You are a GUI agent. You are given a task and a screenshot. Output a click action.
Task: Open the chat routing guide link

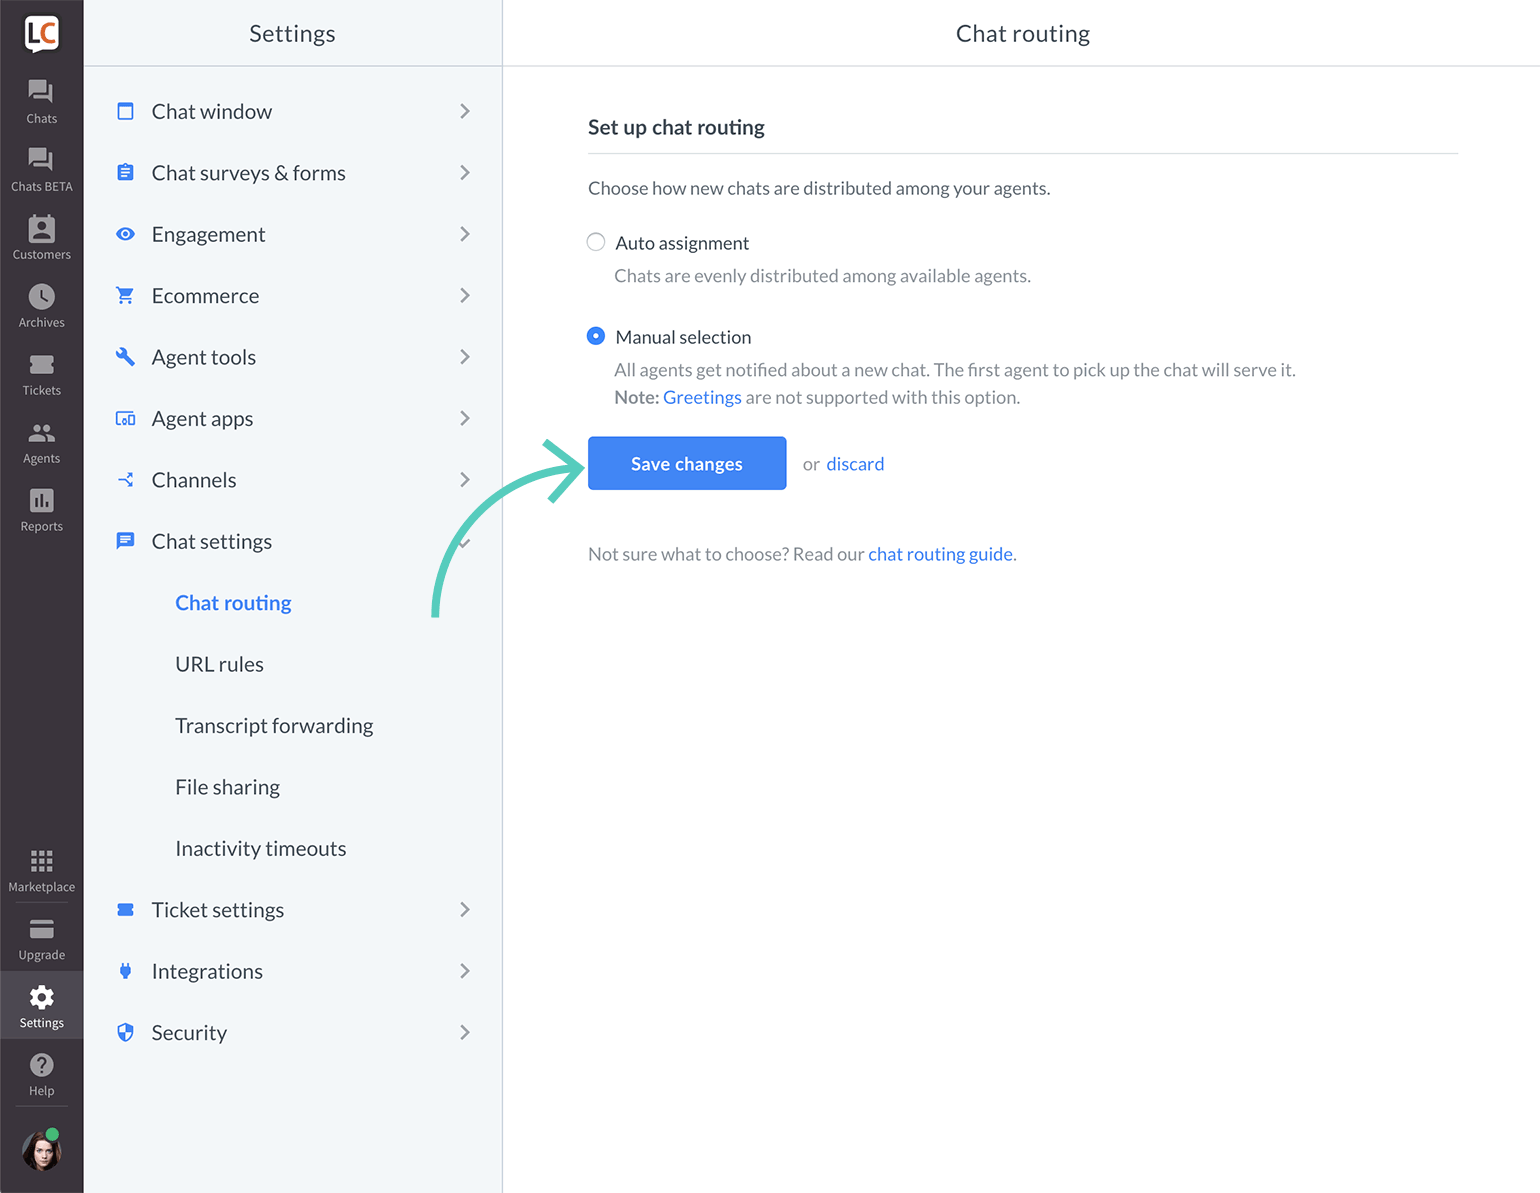pos(940,554)
